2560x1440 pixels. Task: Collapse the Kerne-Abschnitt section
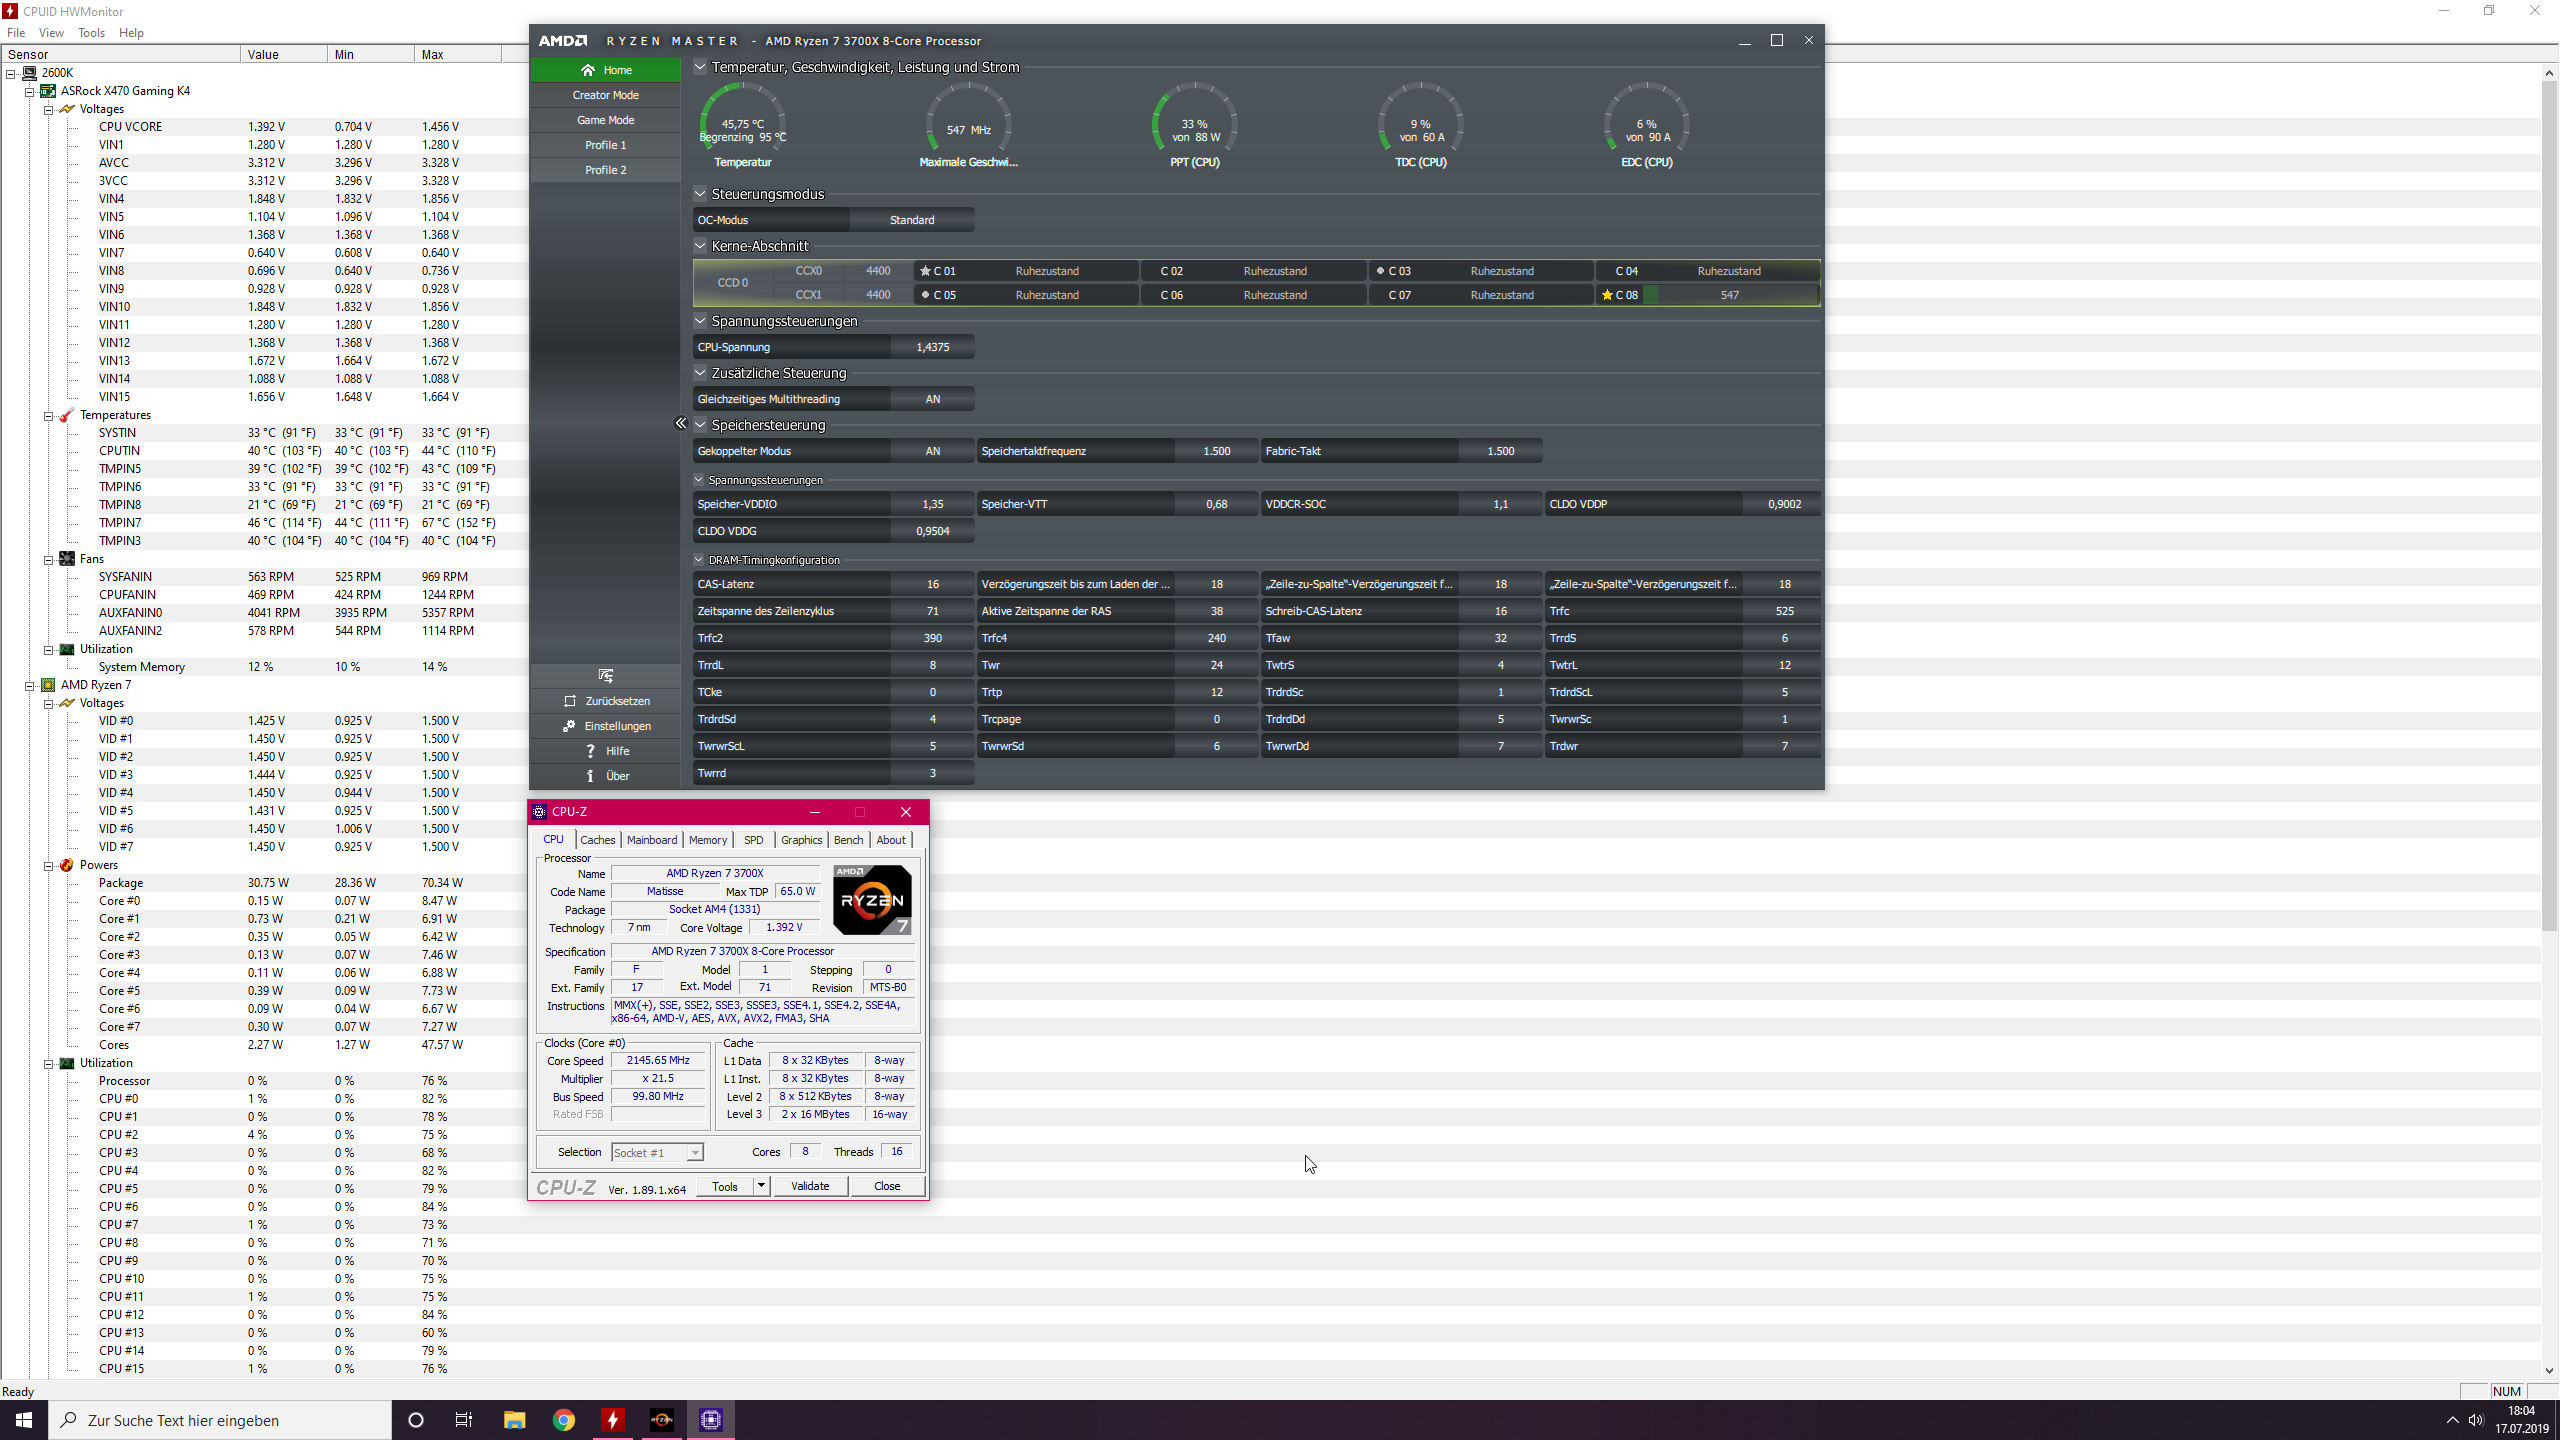700,246
